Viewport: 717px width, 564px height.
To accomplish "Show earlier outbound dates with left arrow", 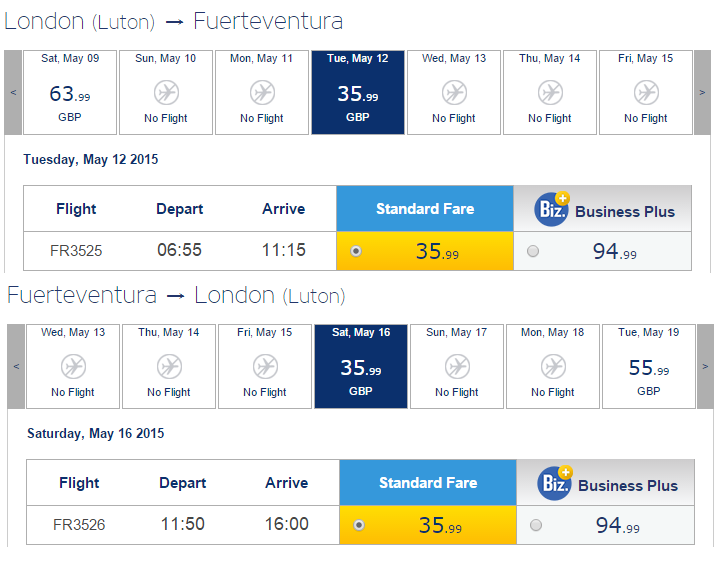I will pos(13,92).
